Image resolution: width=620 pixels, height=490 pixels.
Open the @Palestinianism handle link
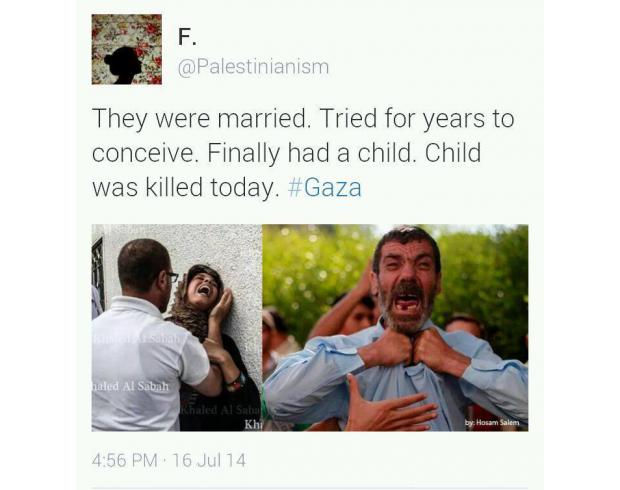253,66
